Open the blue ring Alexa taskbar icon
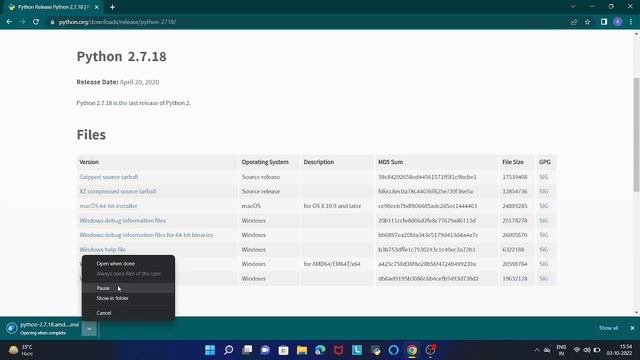 tap(393, 350)
